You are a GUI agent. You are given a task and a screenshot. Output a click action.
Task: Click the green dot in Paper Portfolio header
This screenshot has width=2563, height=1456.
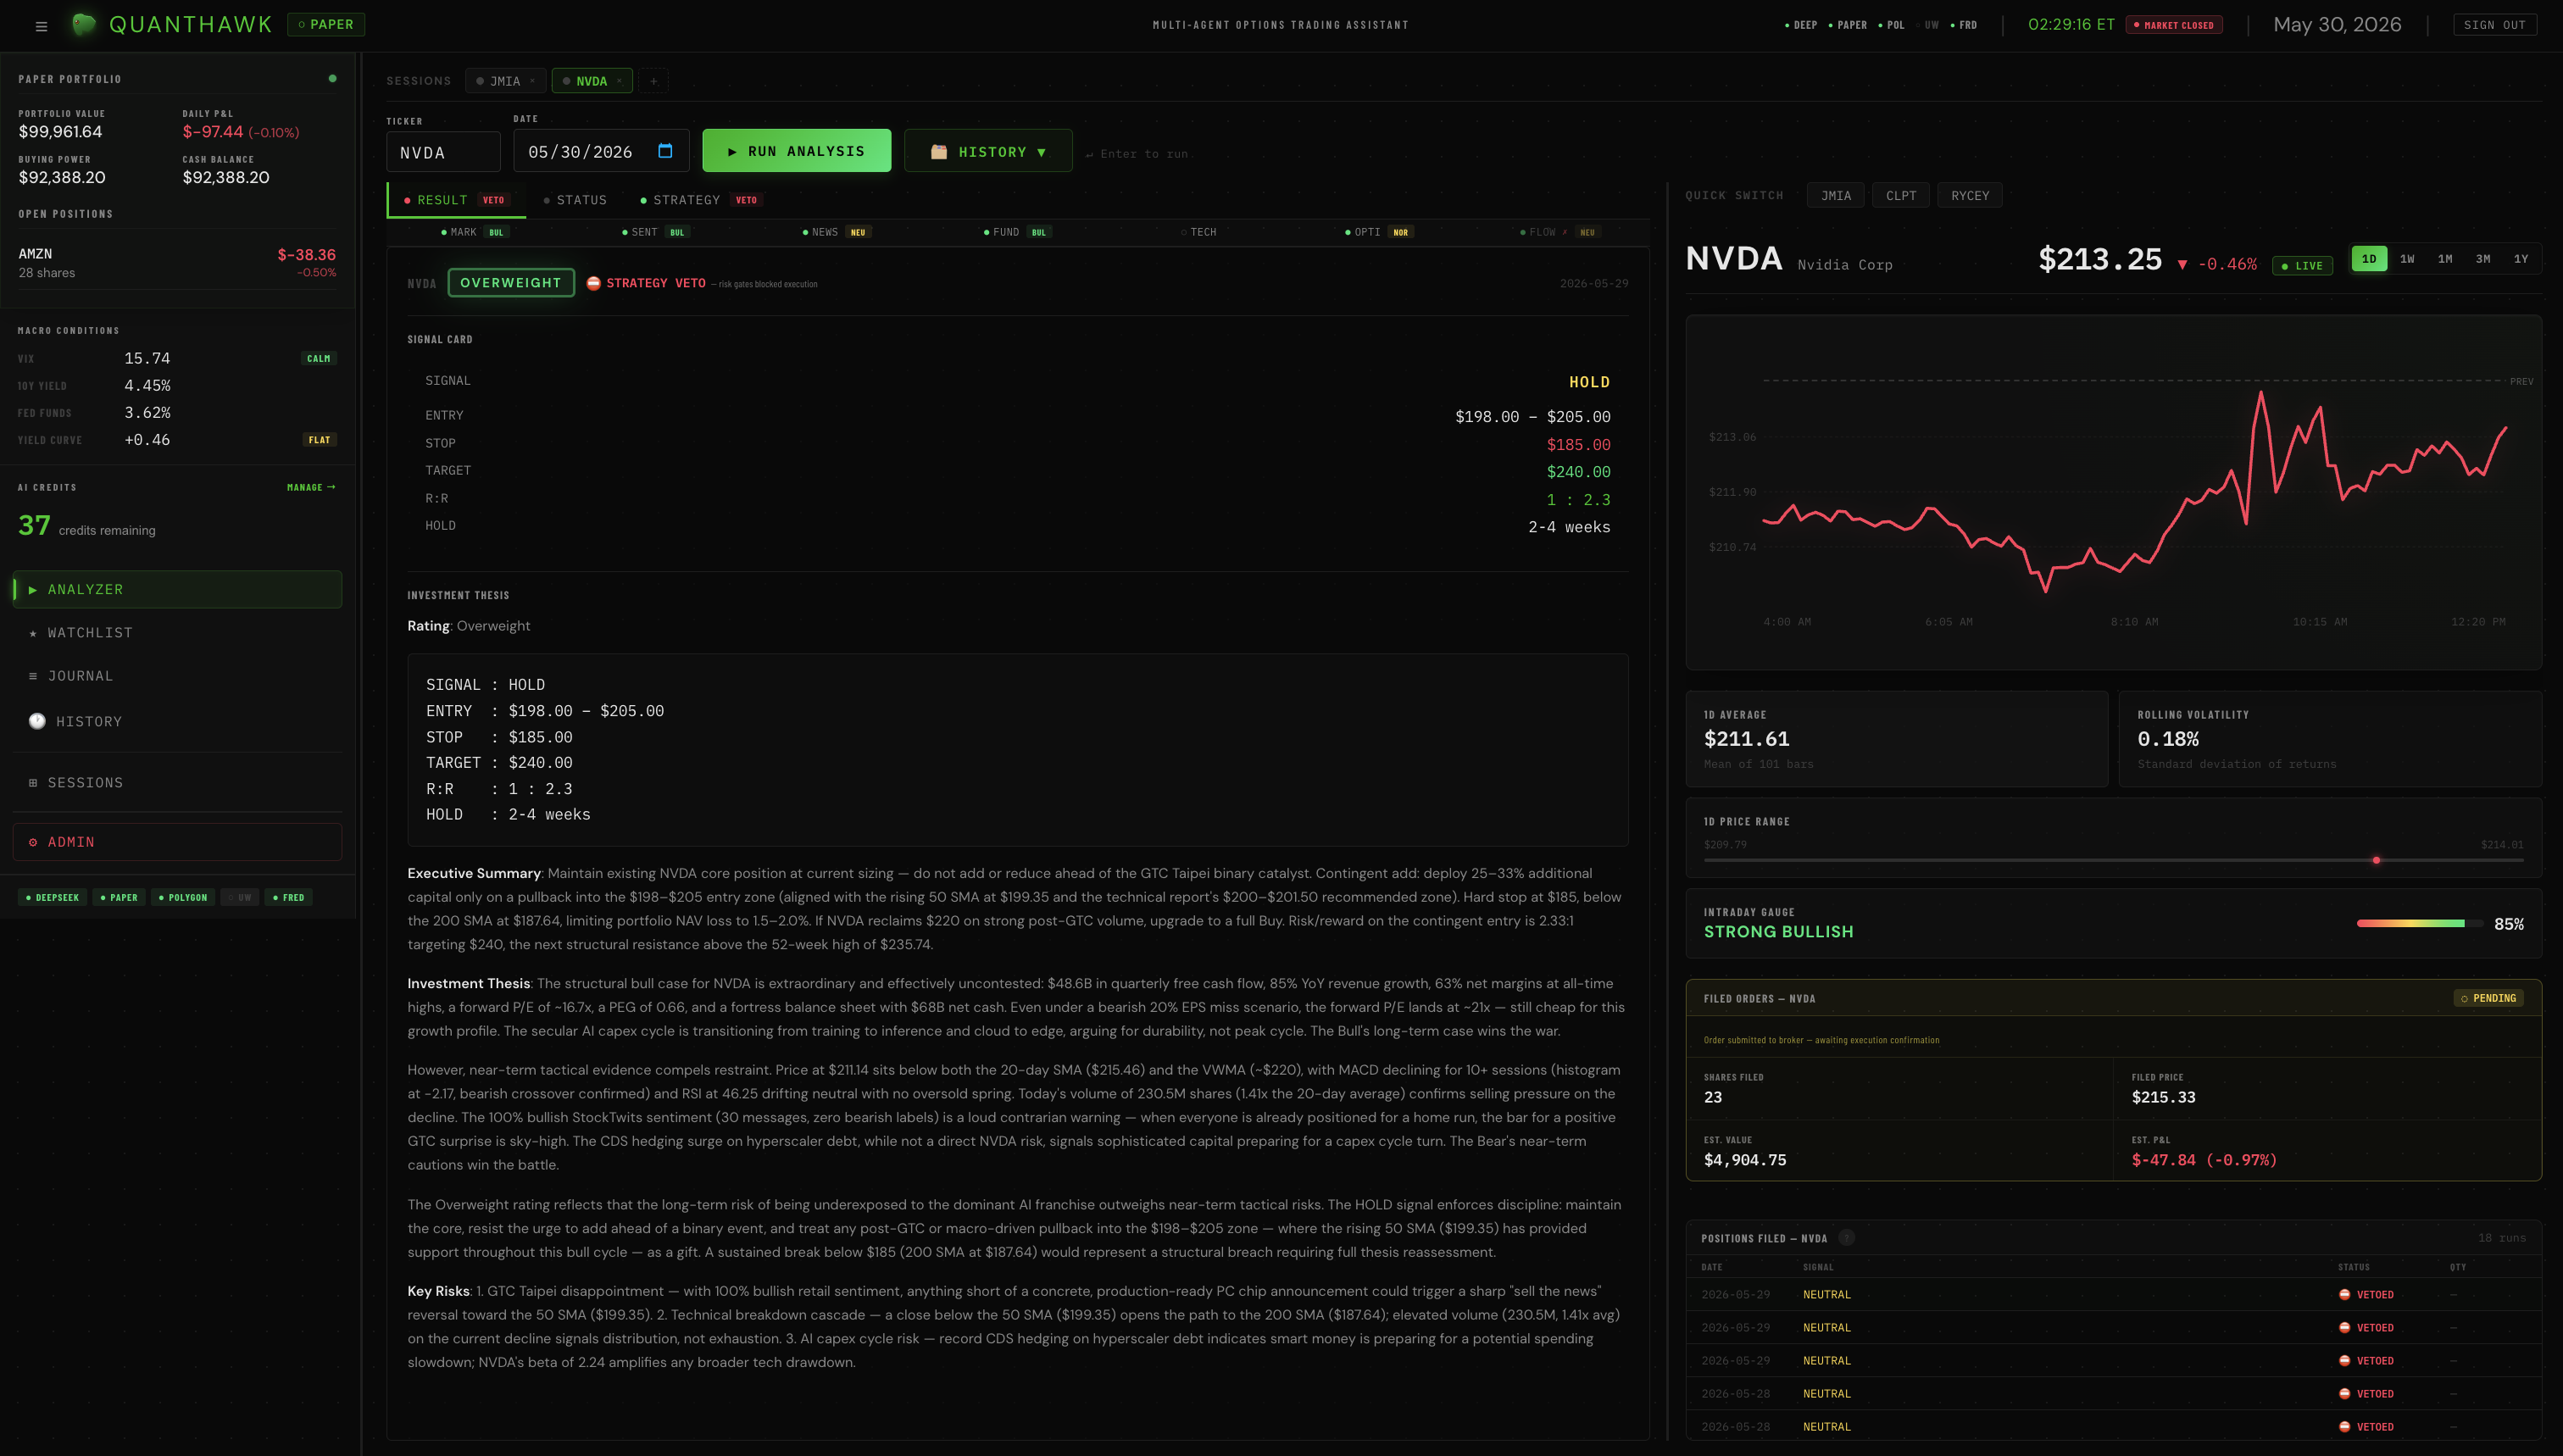tap(333, 78)
